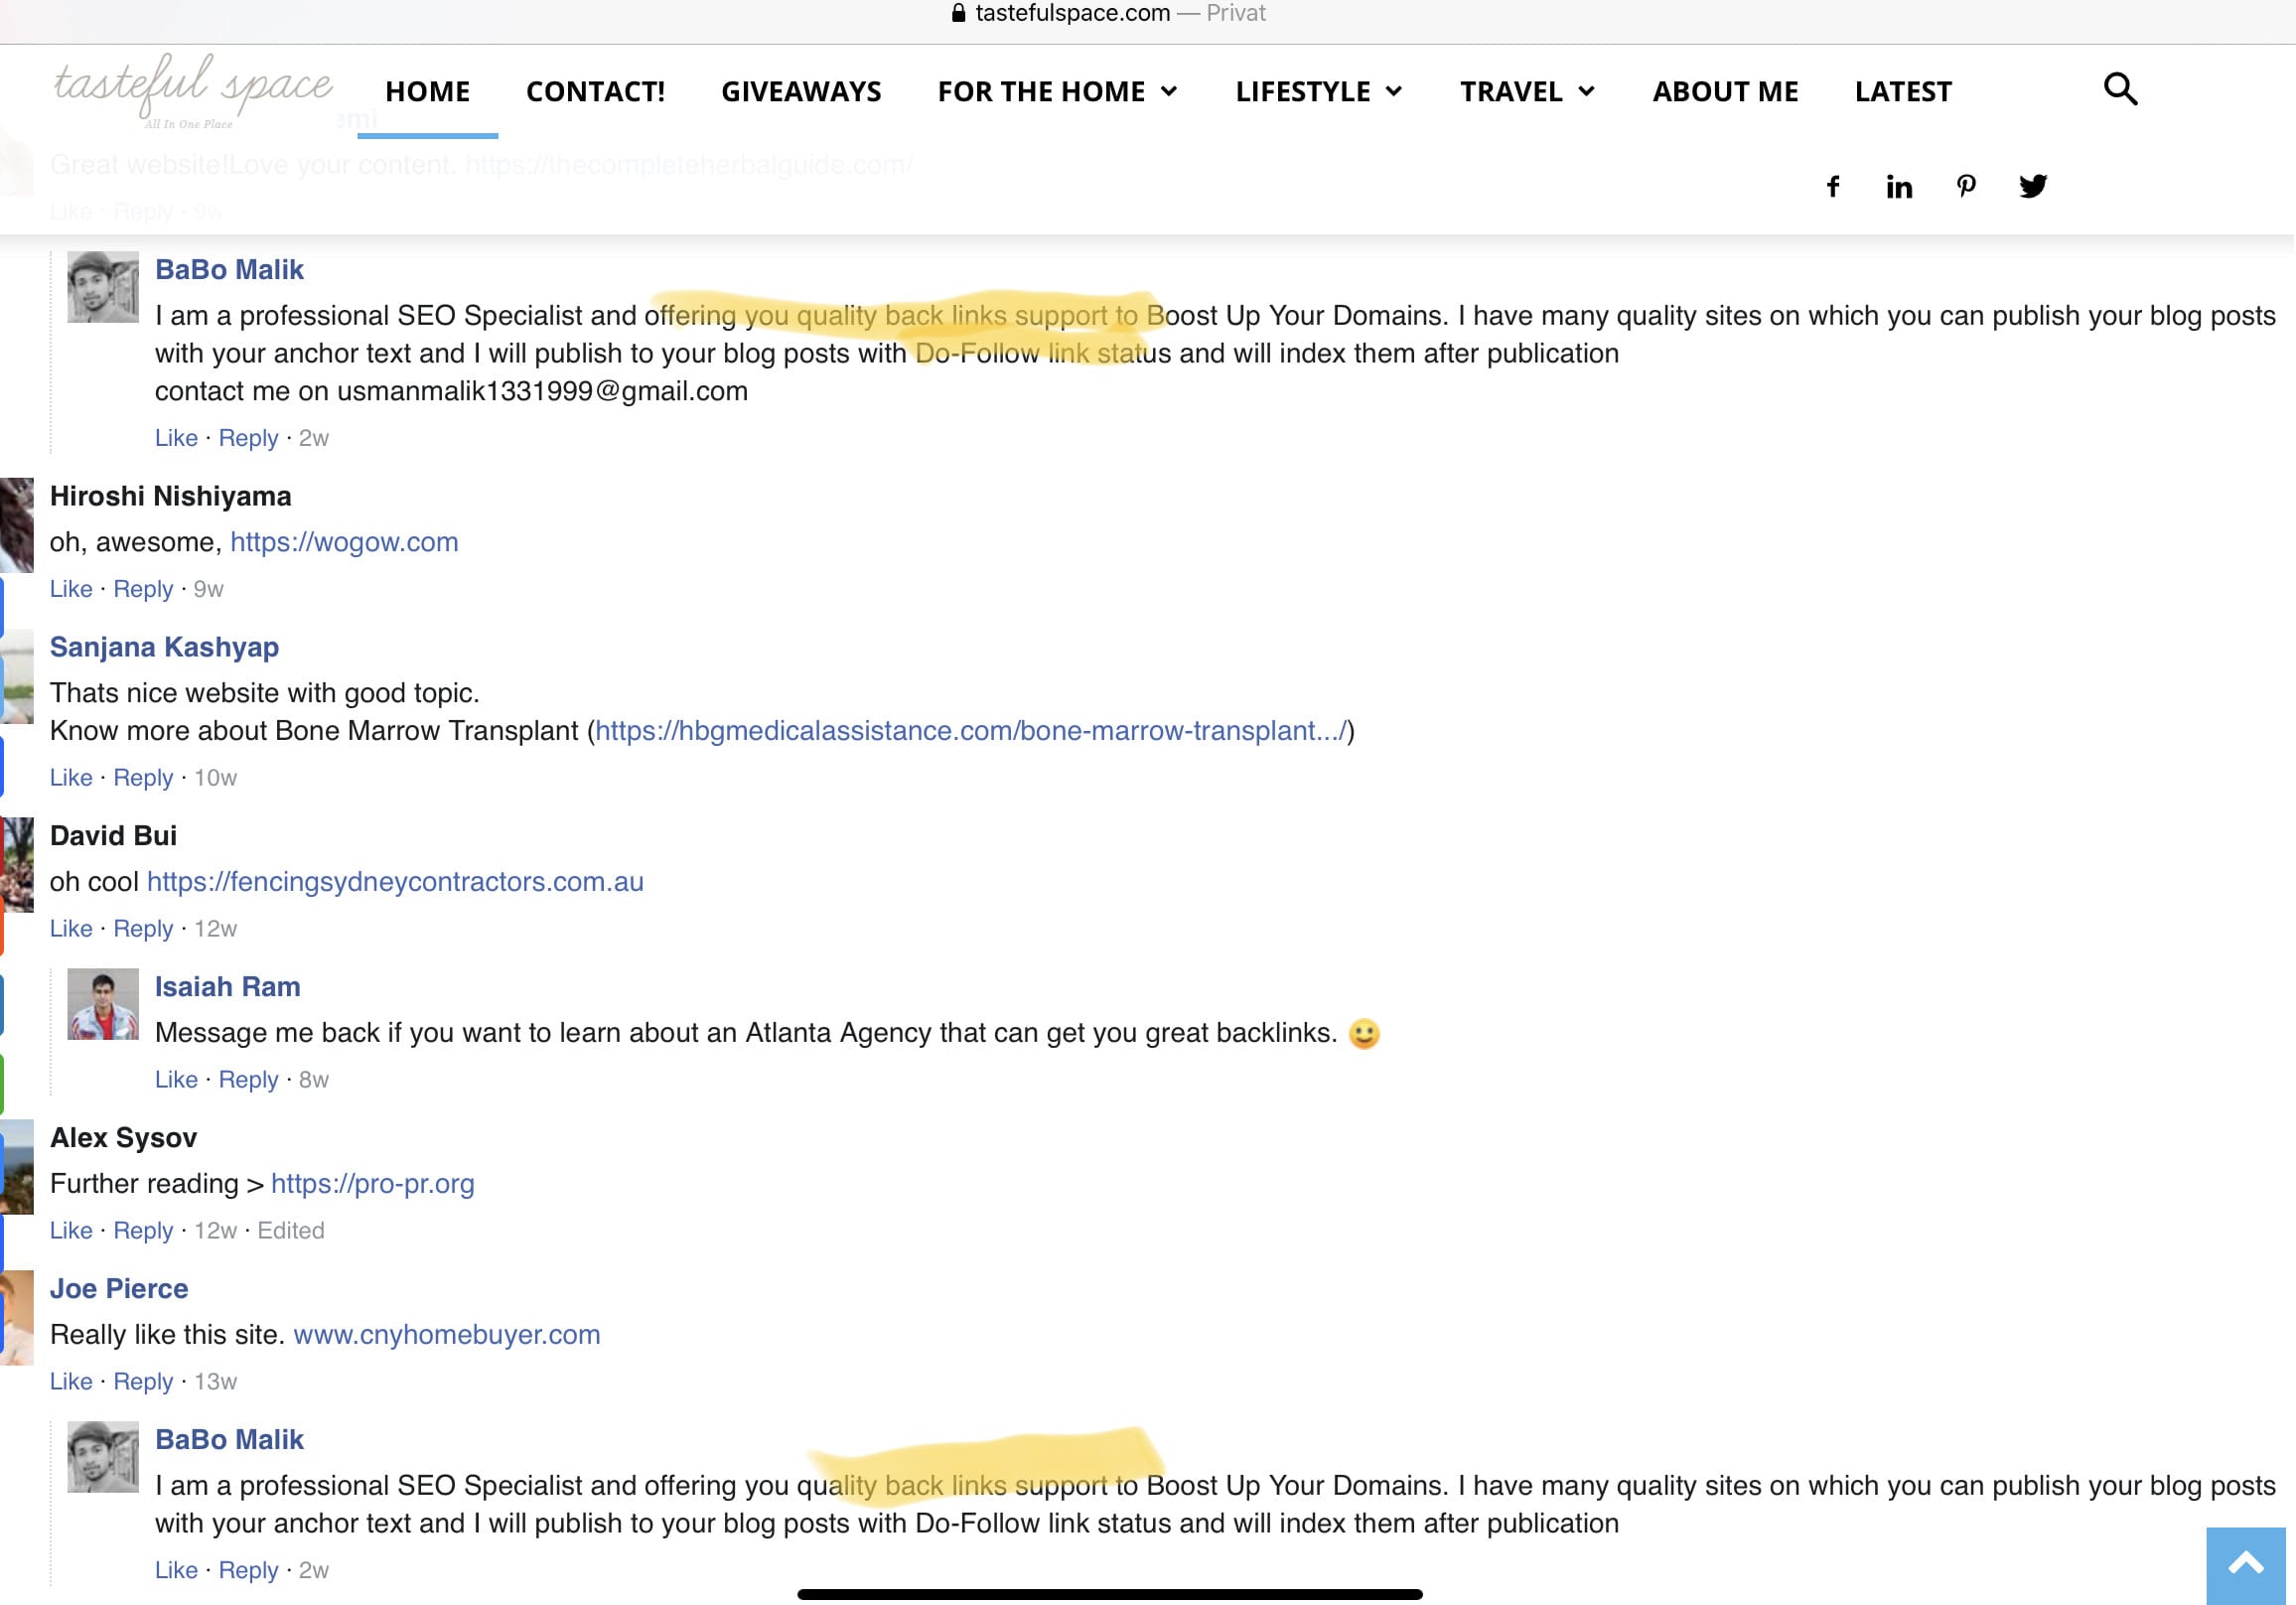Click the tastefulspace.com address bar text
Screen dimensions: 2296x1605
(x=1072, y=13)
